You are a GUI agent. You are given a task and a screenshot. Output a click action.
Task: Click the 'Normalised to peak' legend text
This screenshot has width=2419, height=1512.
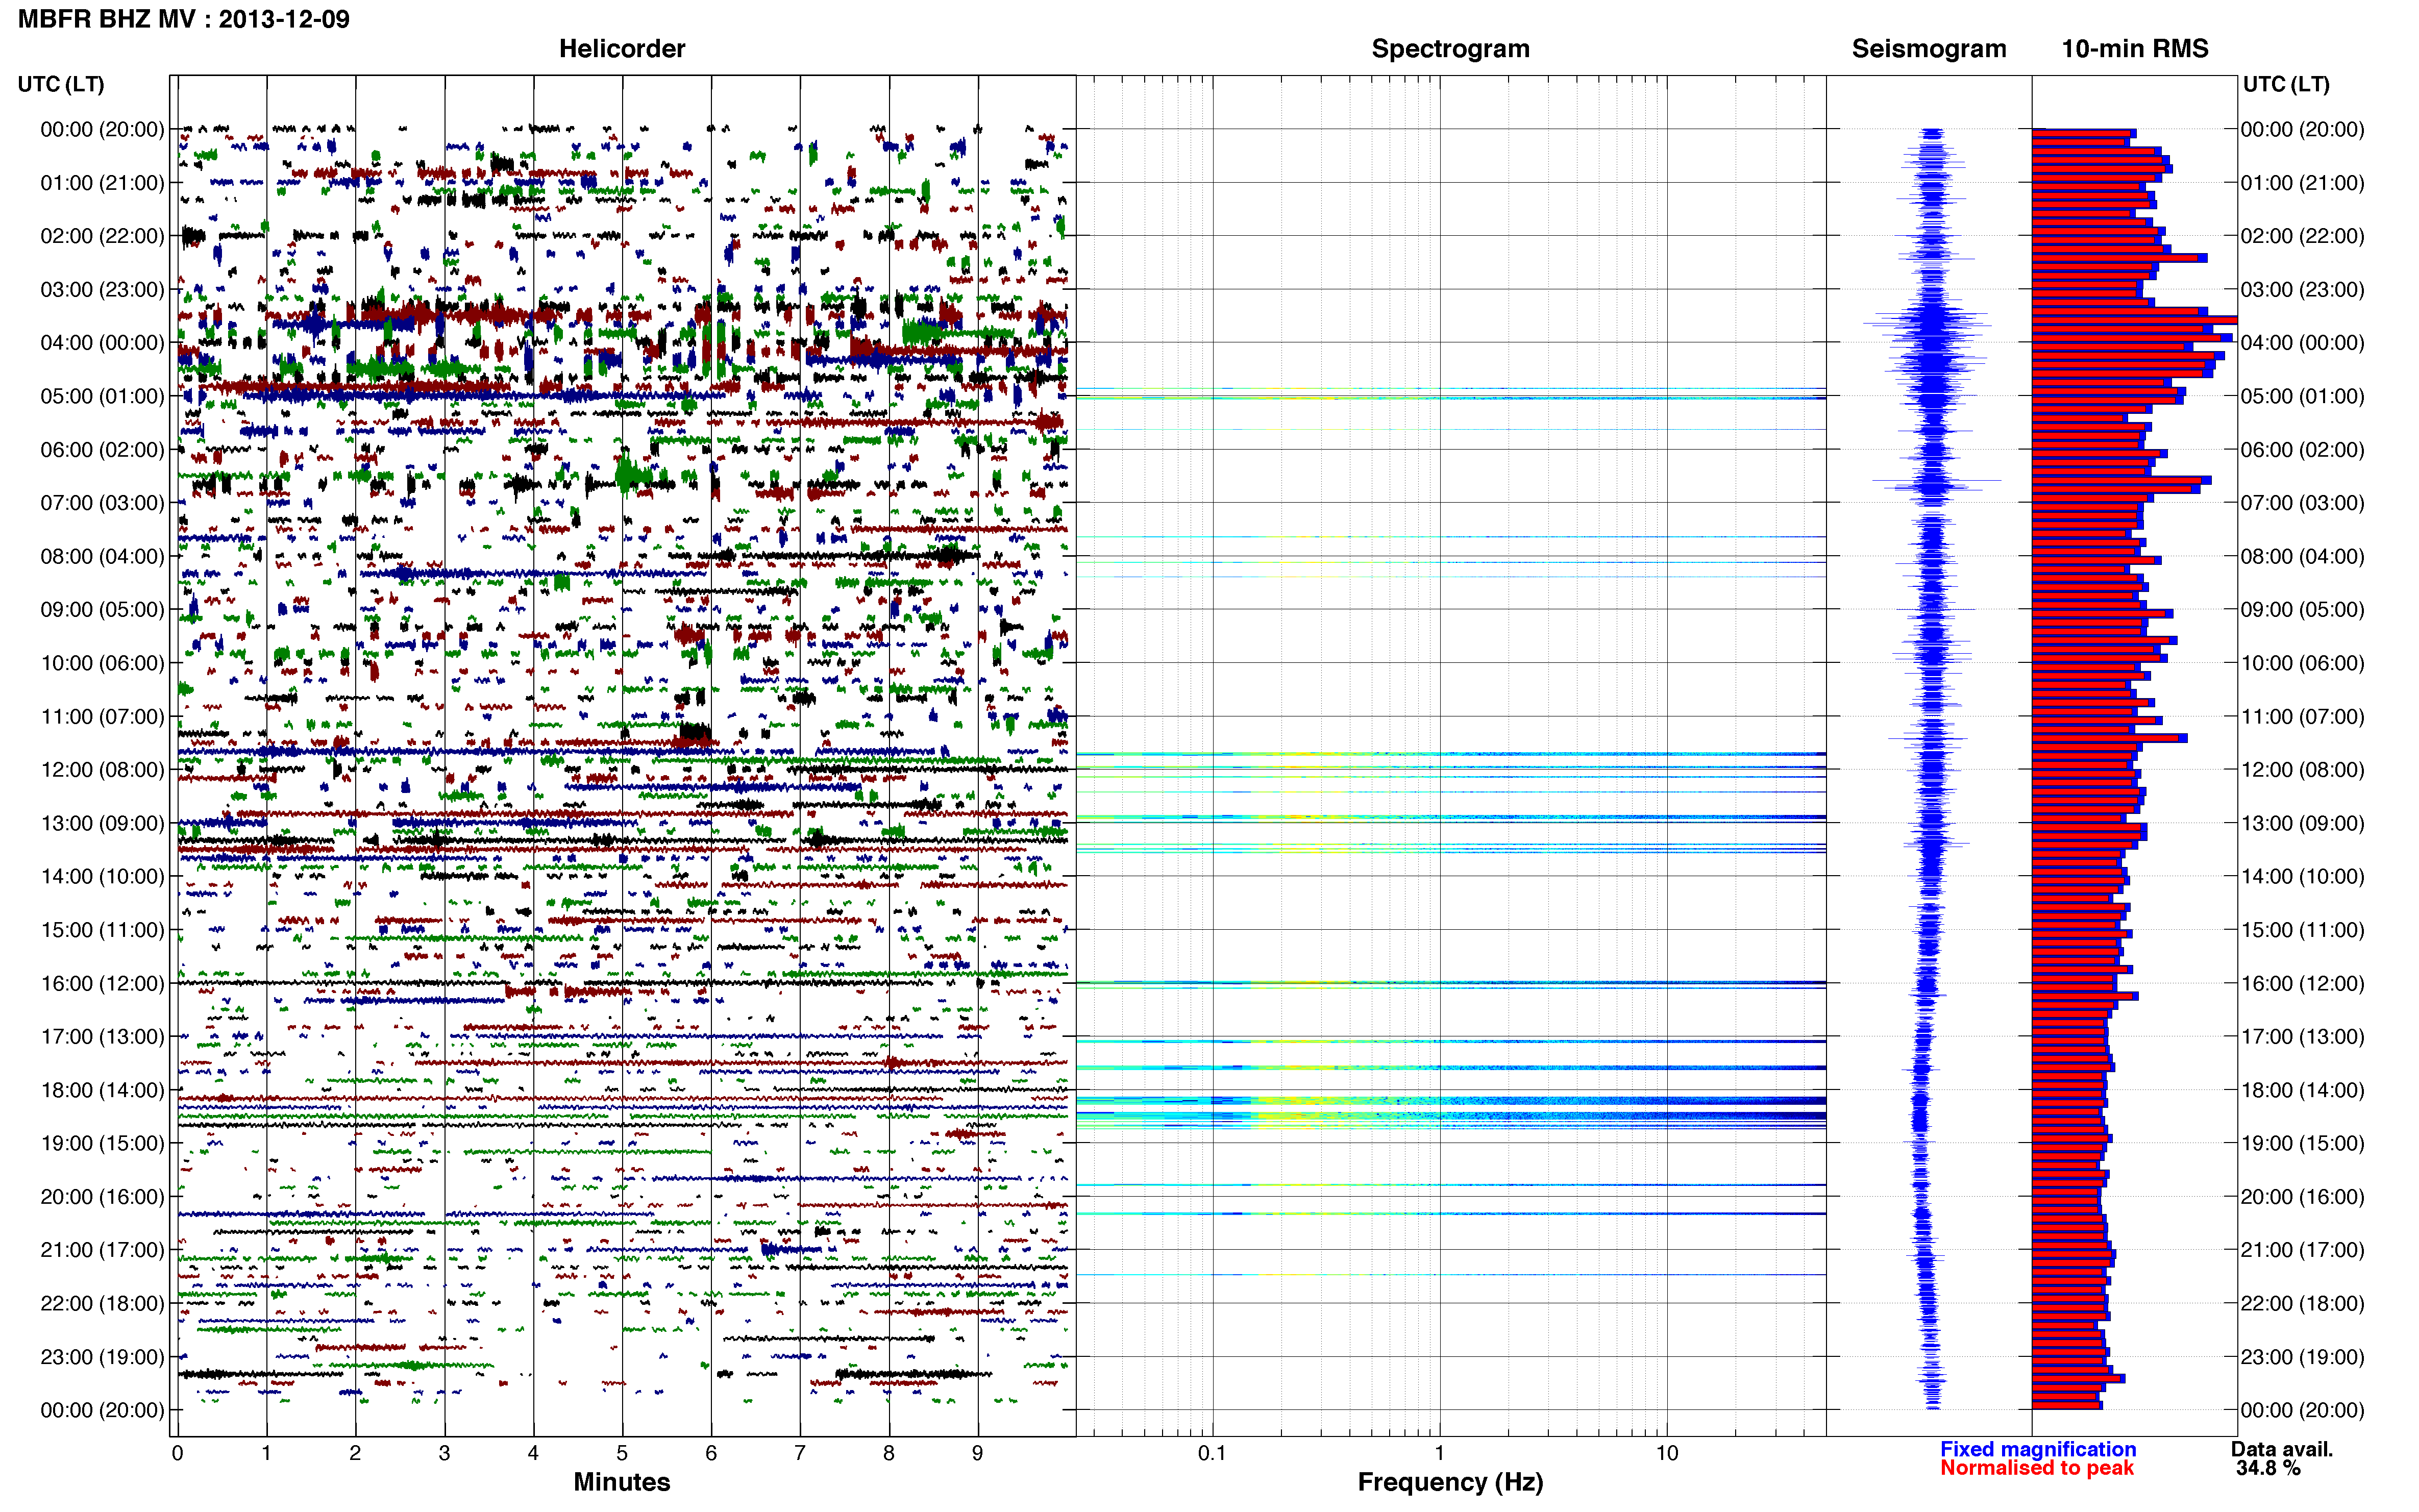click(2037, 1468)
